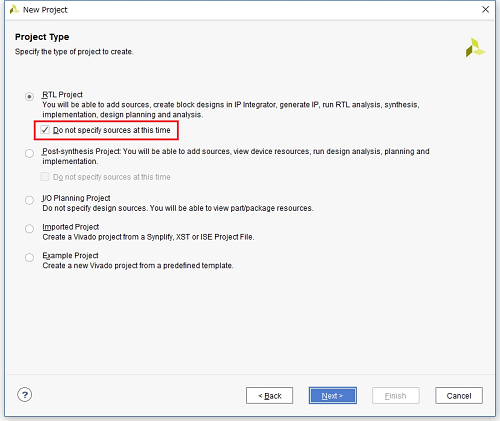Choose the Example Project radio button
The width and height of the screenshot is (500, 421).
(29, 257)
